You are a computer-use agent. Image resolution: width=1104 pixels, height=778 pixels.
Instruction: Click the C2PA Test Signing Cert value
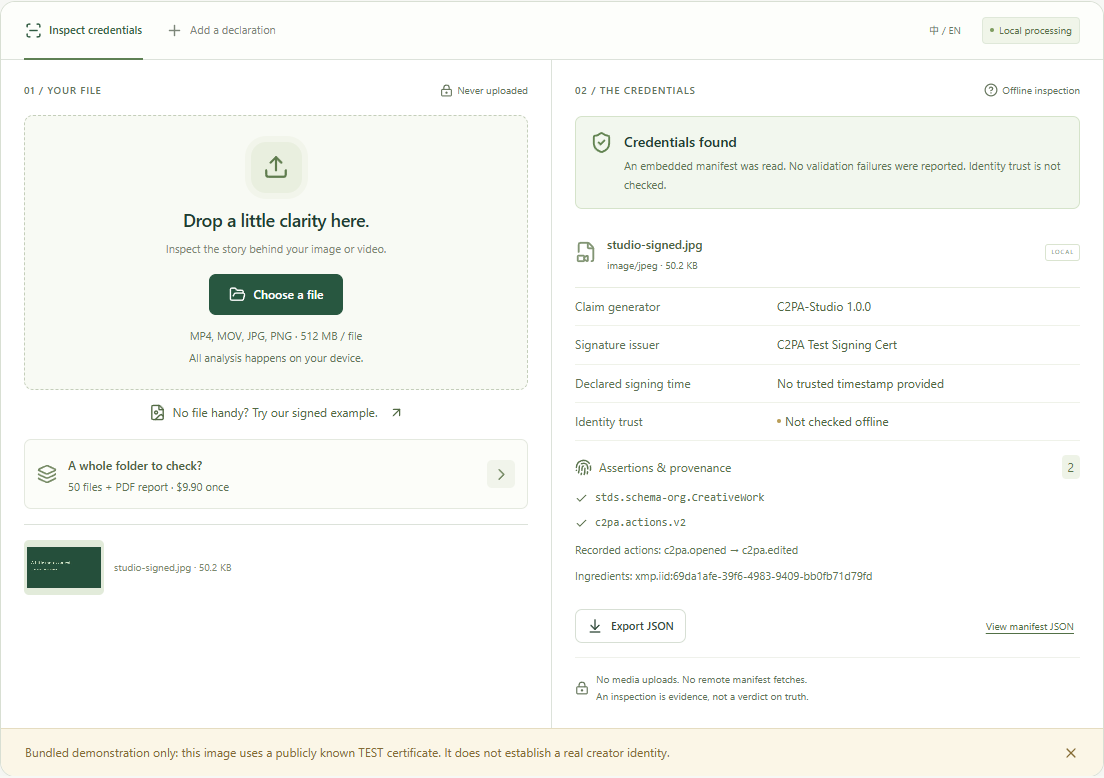click(836, 345)
